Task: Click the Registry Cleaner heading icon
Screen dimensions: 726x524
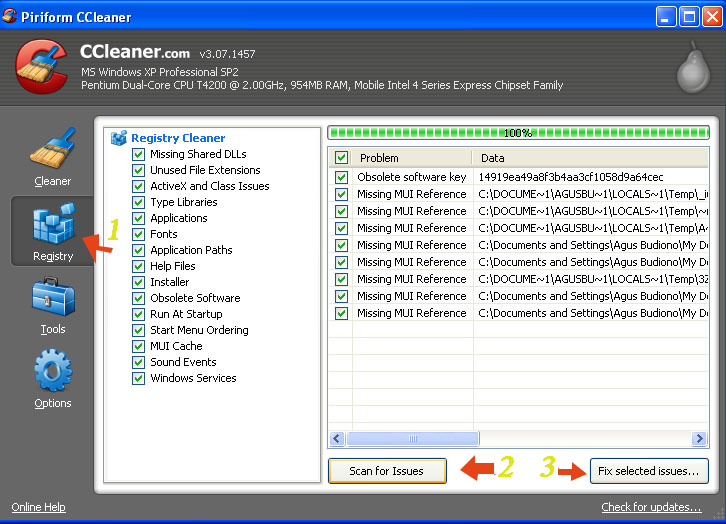Action: [119, 138]
